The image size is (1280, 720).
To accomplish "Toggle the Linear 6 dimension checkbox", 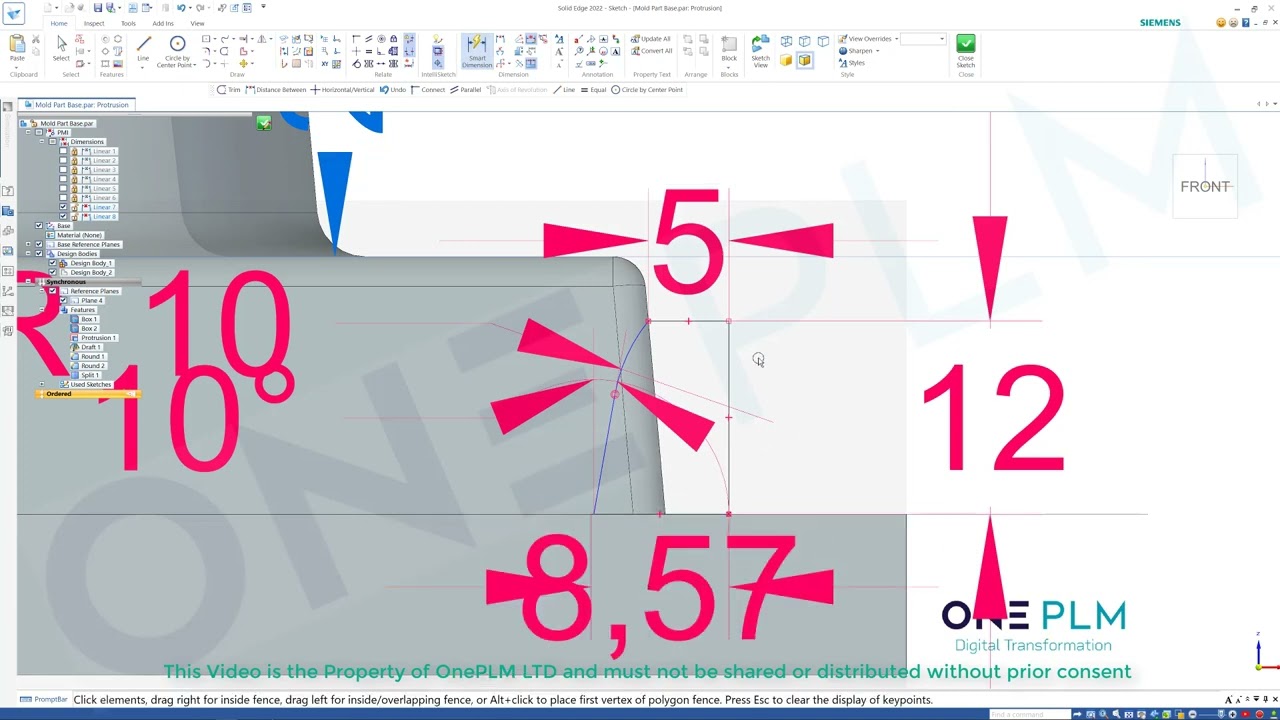I will click(63, 198).
